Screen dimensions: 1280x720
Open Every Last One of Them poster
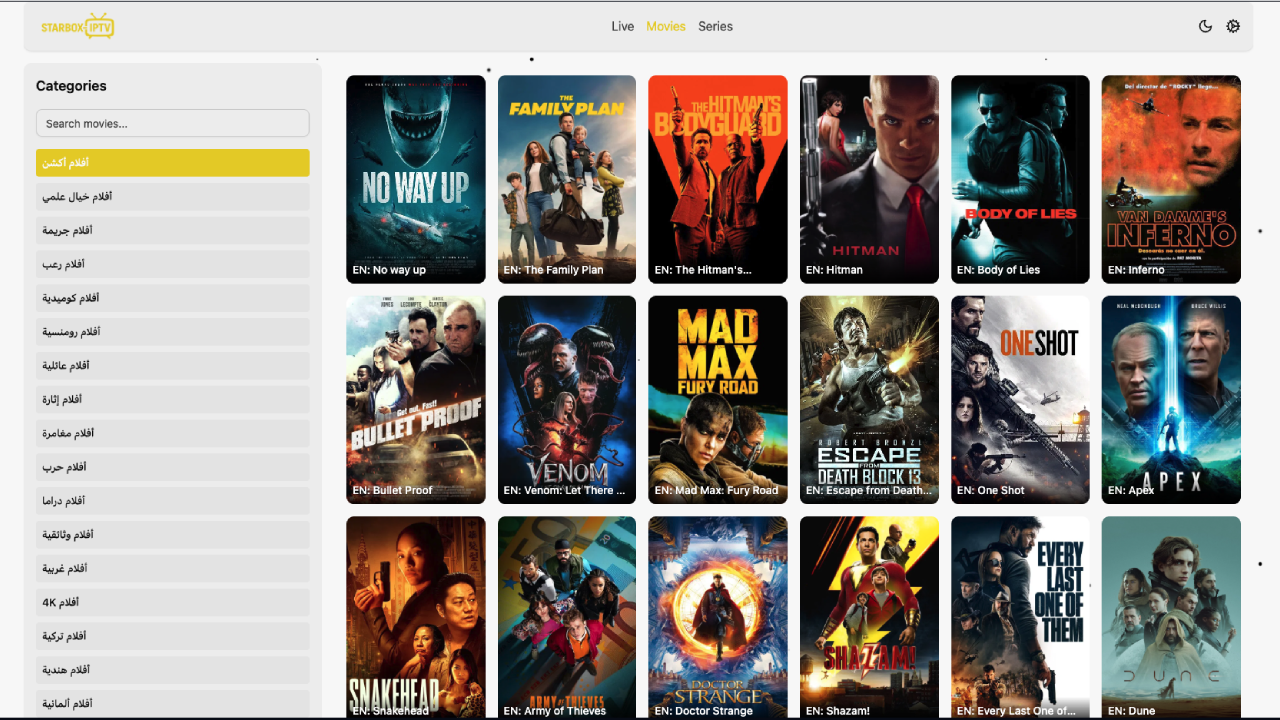(1020, 618)
